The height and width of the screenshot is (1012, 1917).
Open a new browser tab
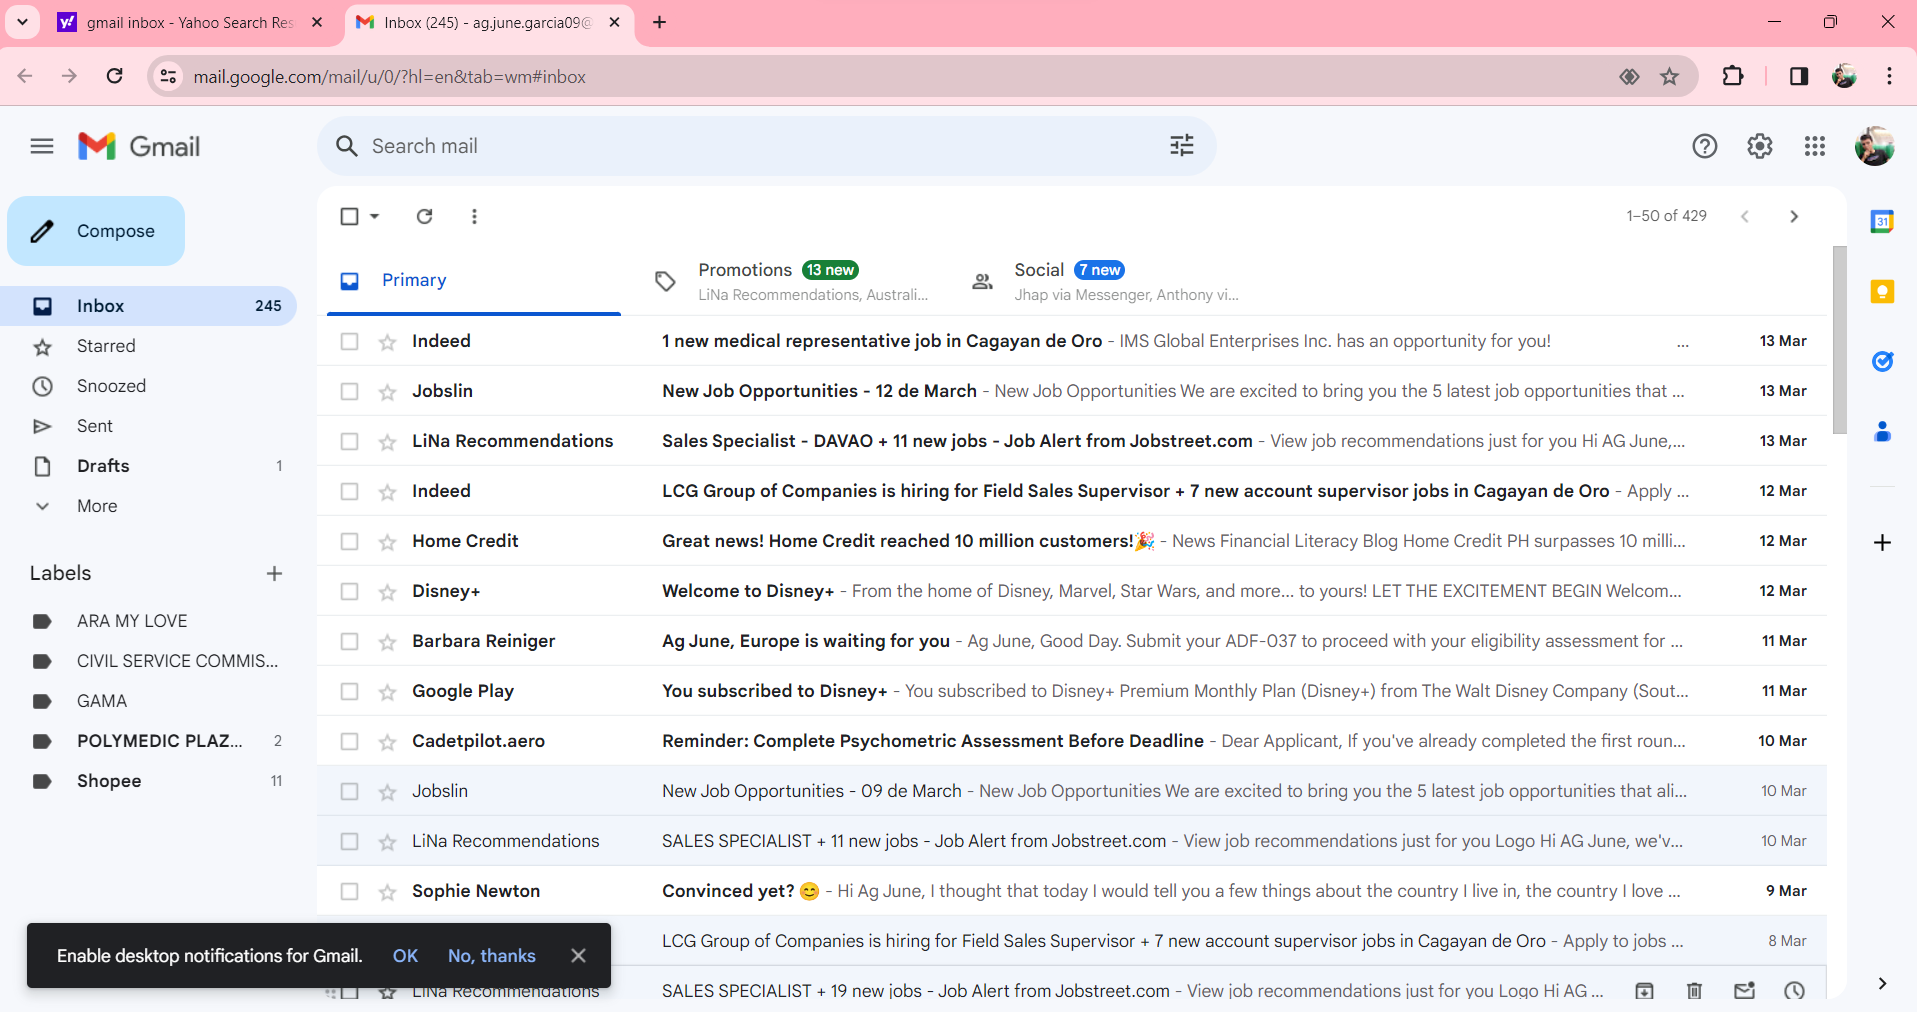(x=659, y=22)
